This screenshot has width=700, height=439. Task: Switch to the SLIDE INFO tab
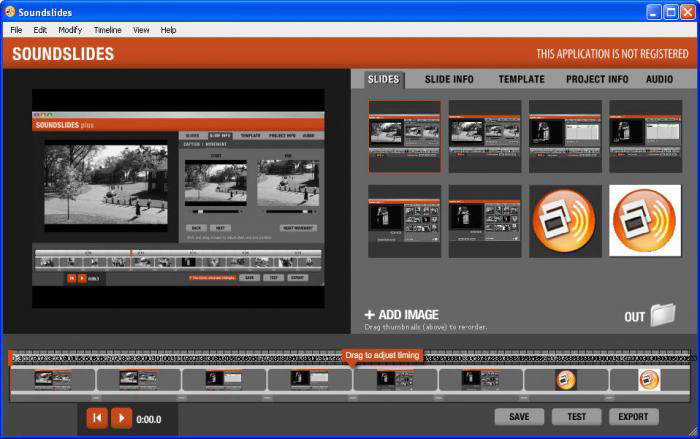tap(449, 79)
